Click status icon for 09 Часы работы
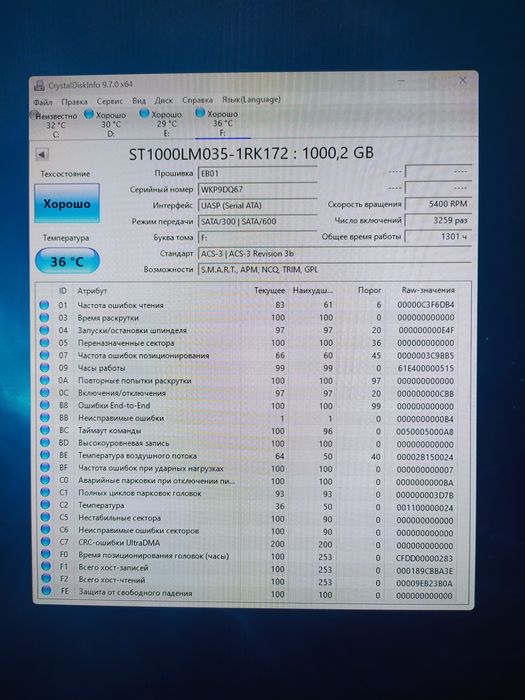Image resolution: width=525 pixels, height=700 pixels. pos(44,368)
